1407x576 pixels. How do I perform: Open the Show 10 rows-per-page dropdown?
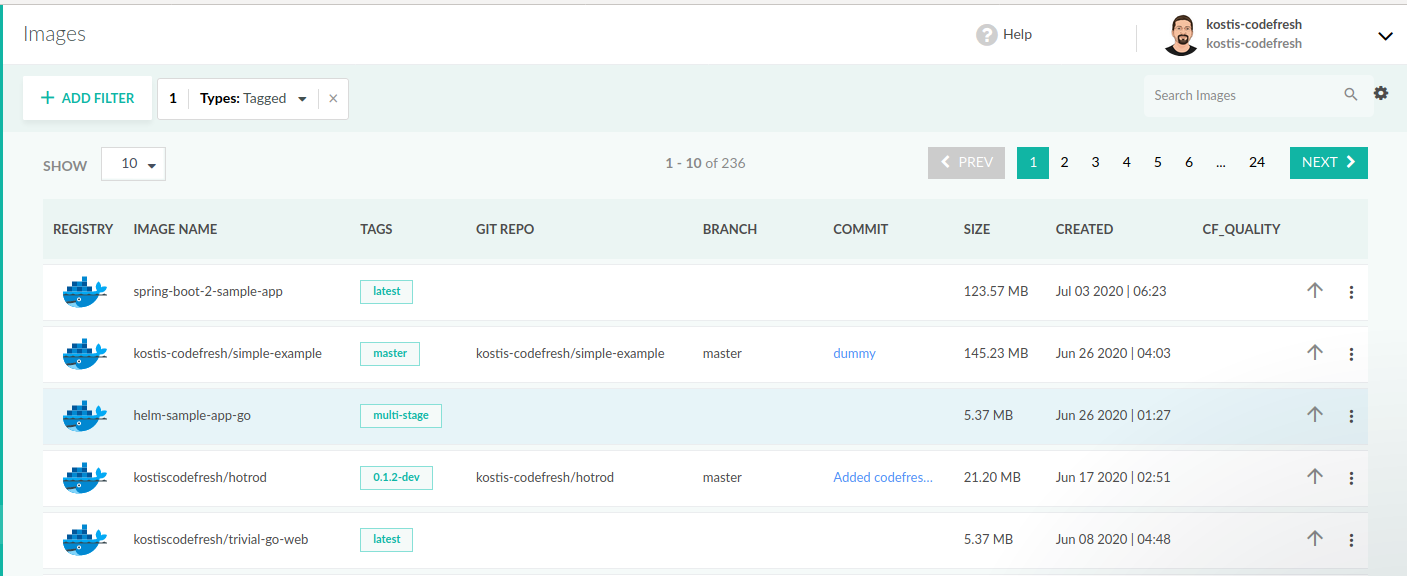(133, 164)
